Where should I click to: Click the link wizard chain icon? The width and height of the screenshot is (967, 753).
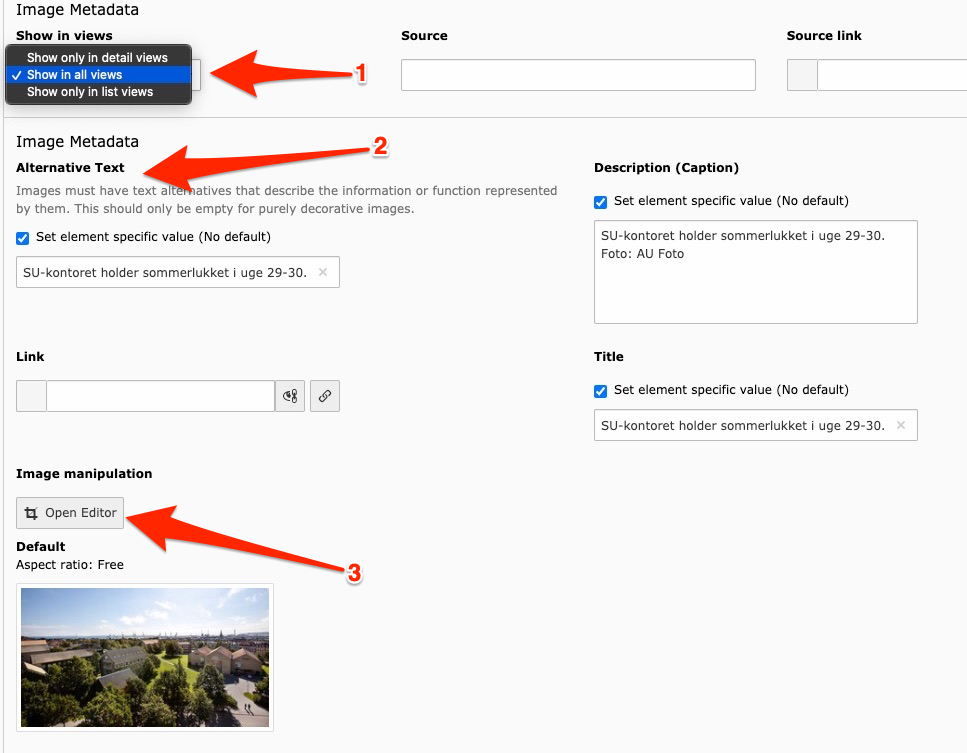click(325, 396)
